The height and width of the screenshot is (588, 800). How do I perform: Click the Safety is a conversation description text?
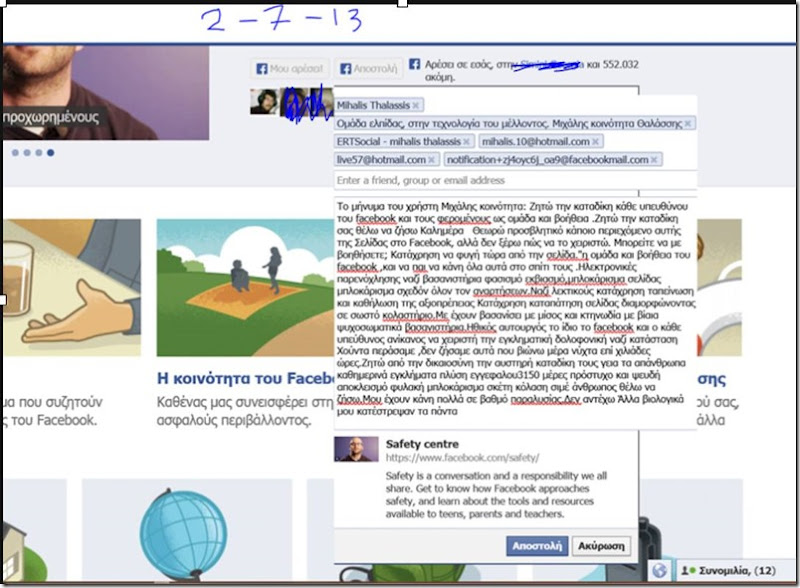tap(496, 495)
